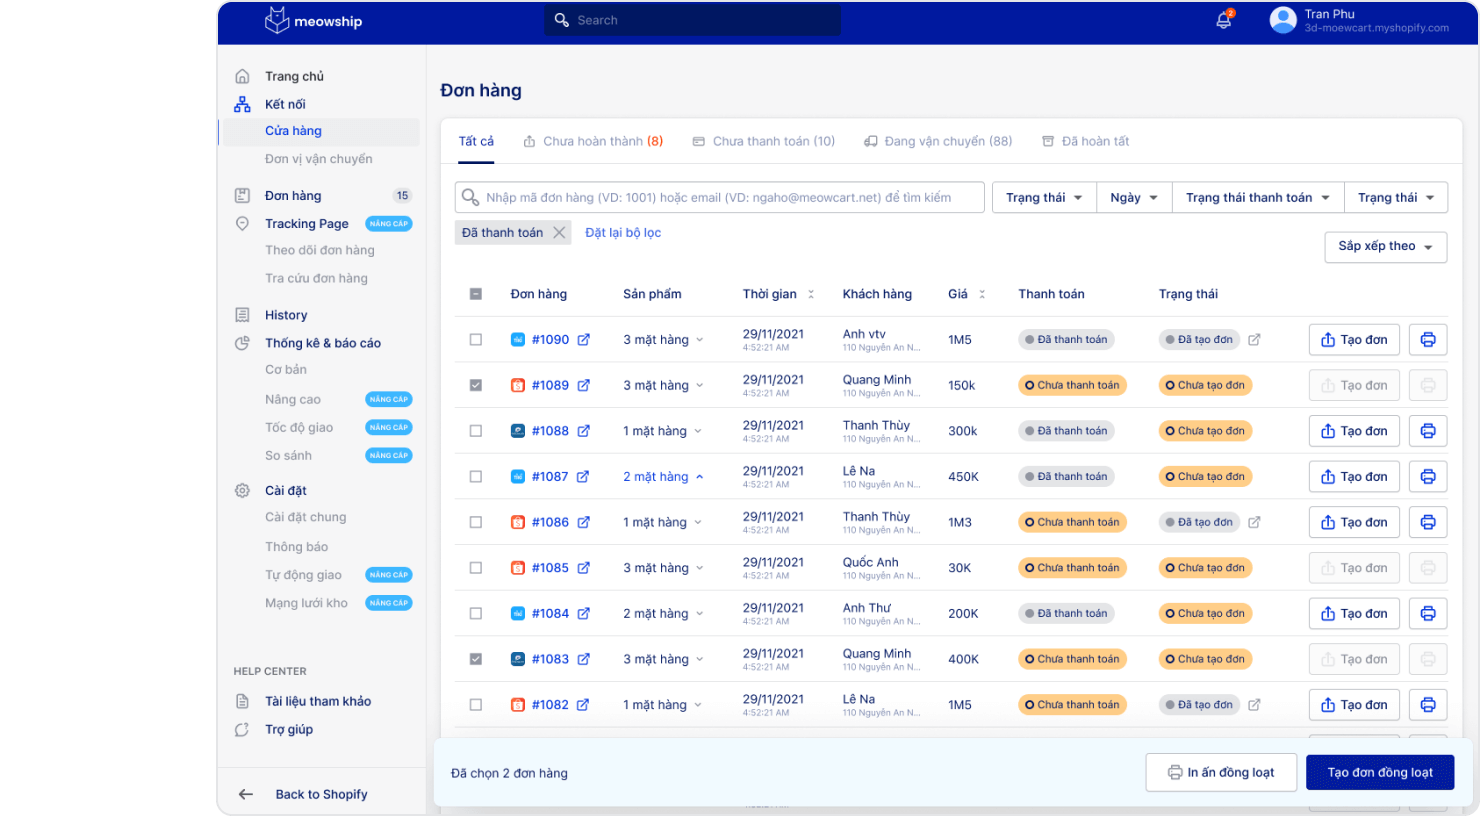The width and height of the screenshot is (1480, 816).
Task: Open the 'Đang vận chuyển' tab
Action: tap(938, 141)
